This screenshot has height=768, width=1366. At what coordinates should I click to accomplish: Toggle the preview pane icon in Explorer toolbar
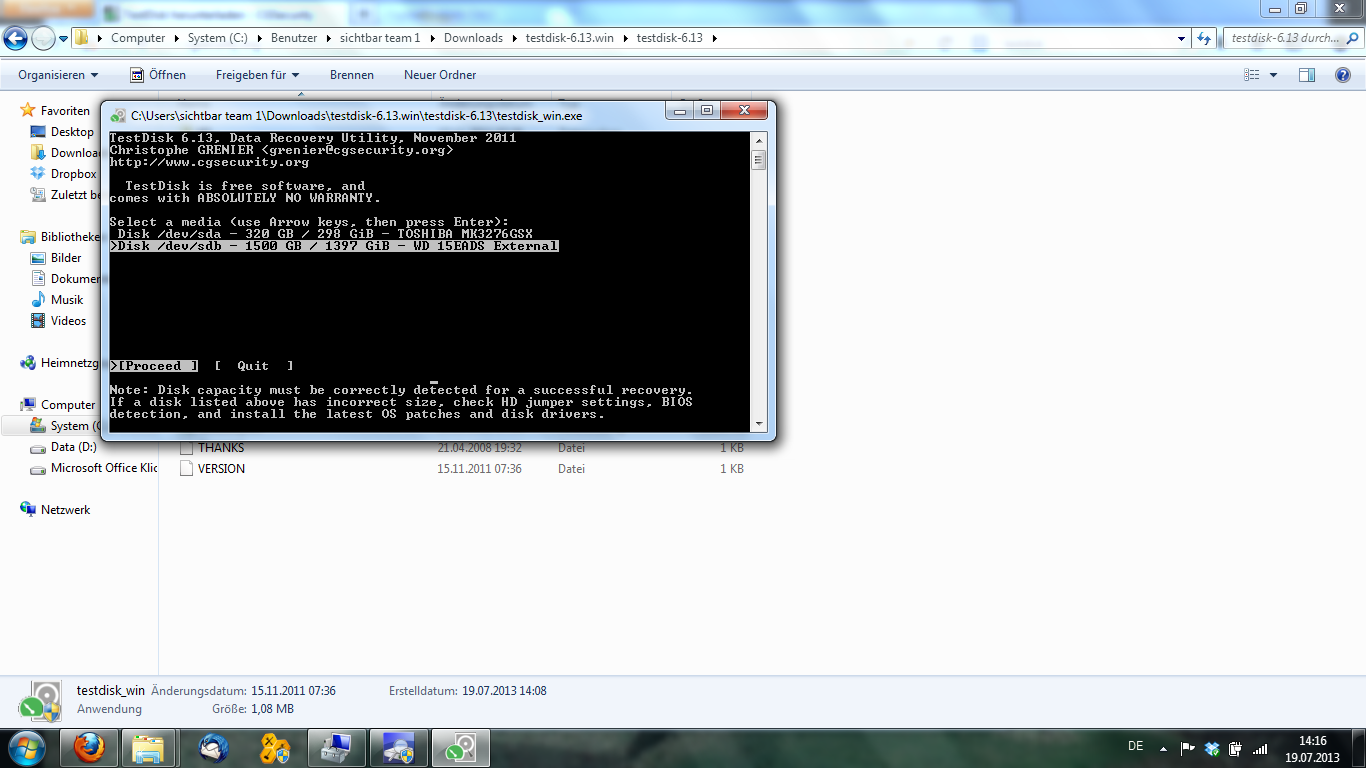[x=1306, y=75]
